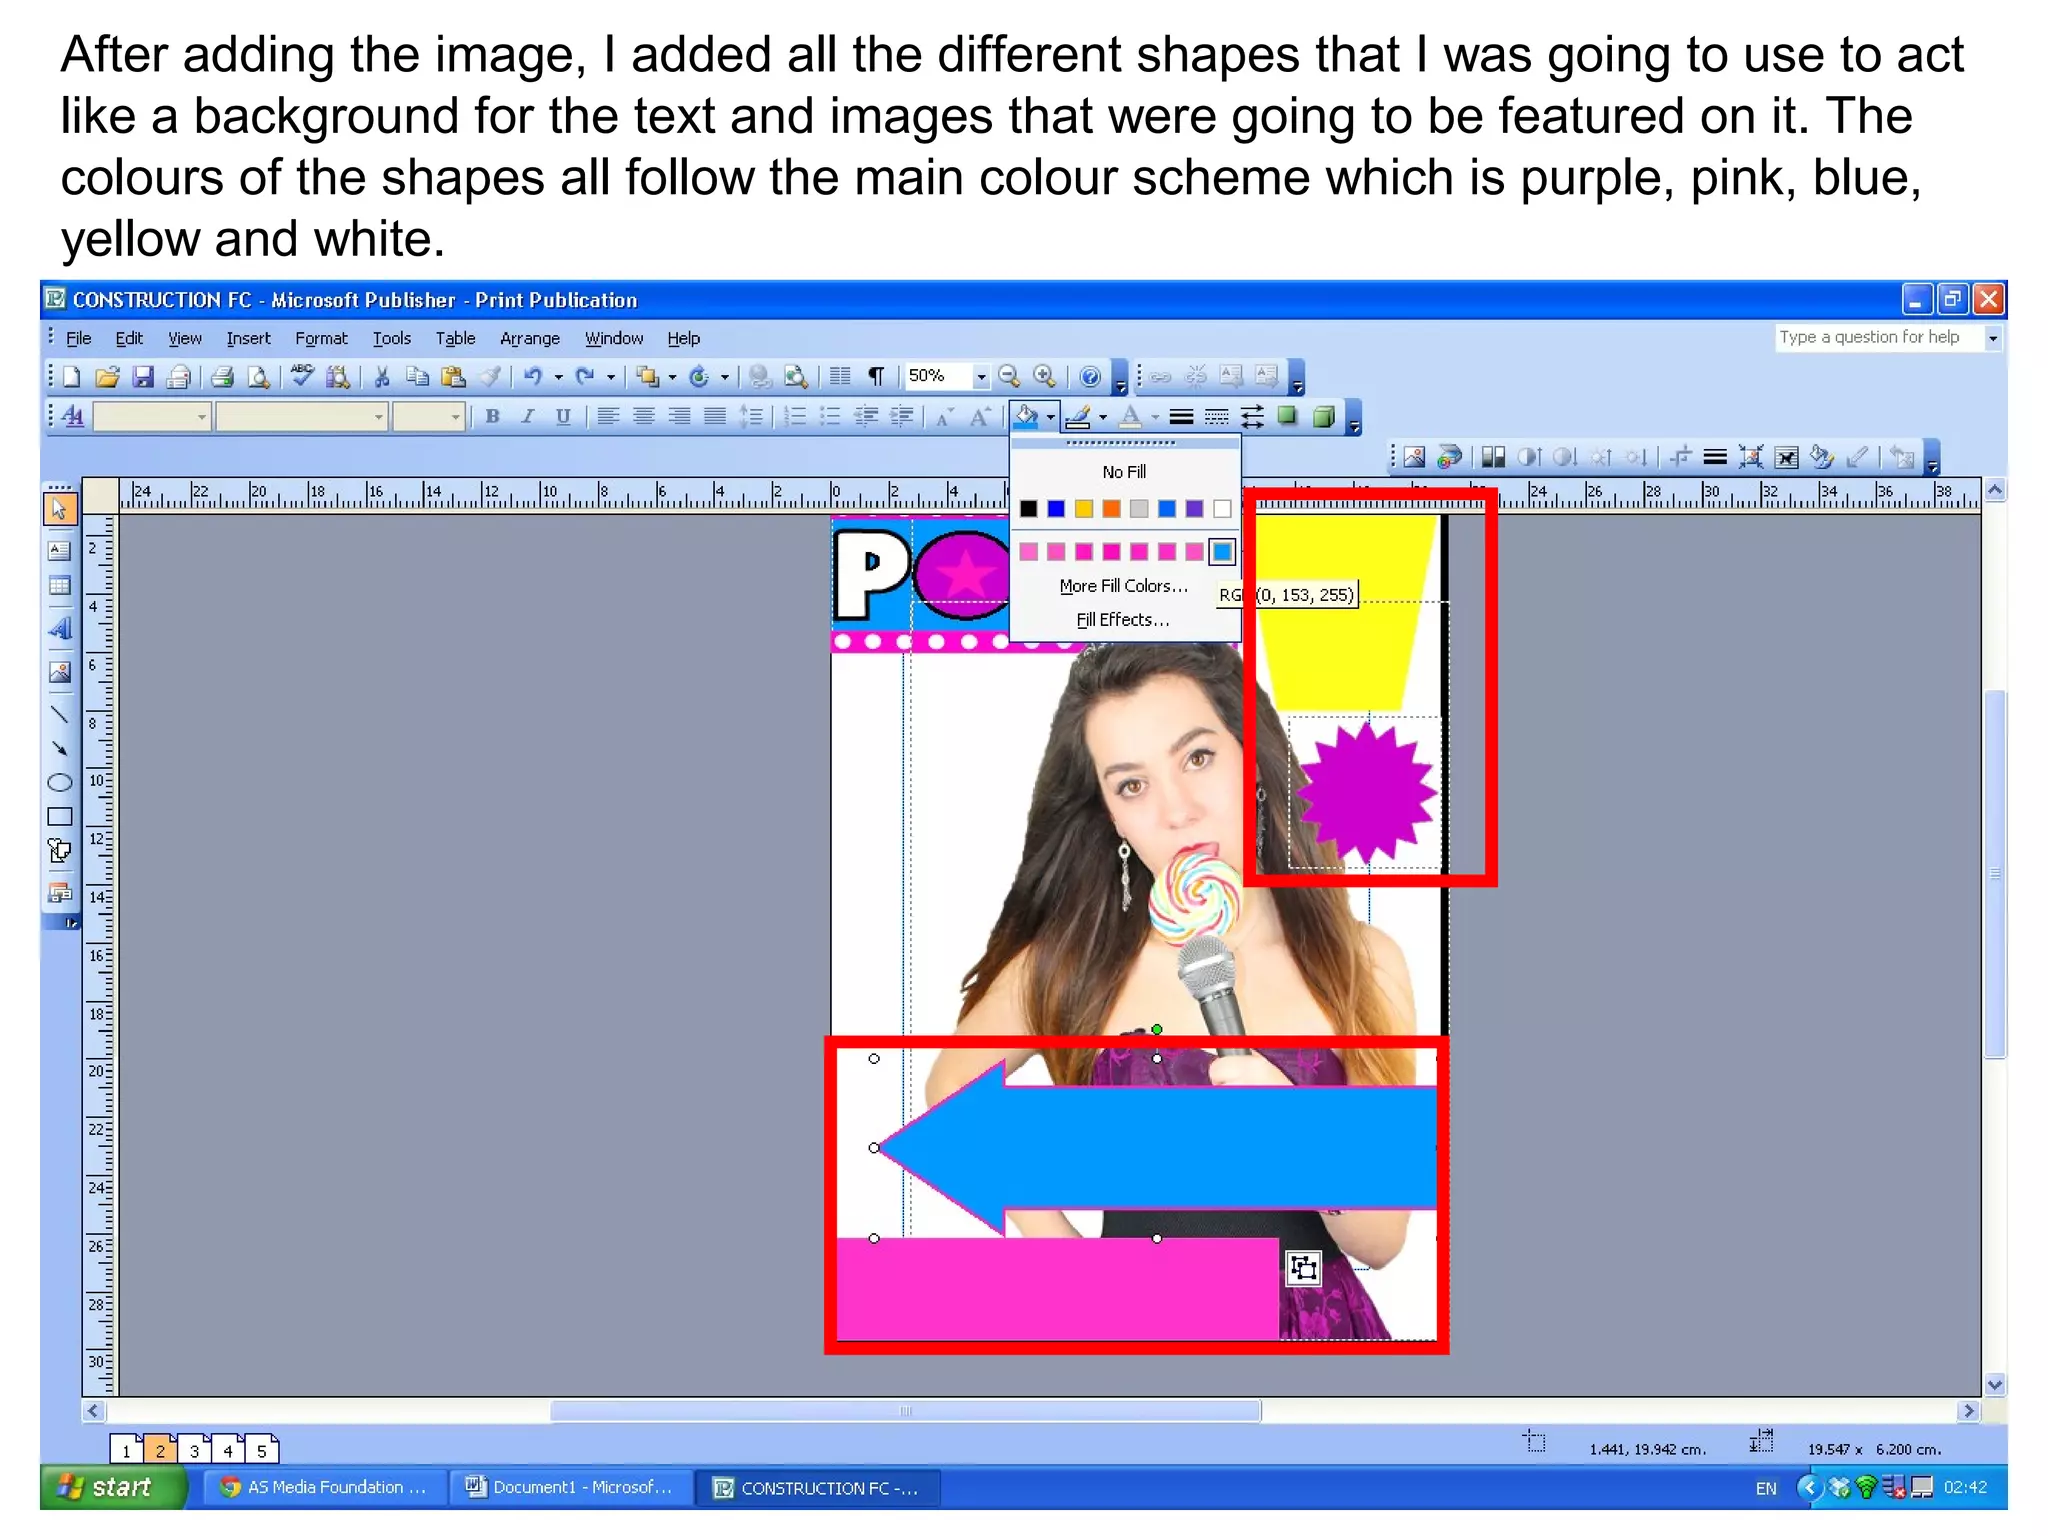Select the Line drawing tool

59,714
